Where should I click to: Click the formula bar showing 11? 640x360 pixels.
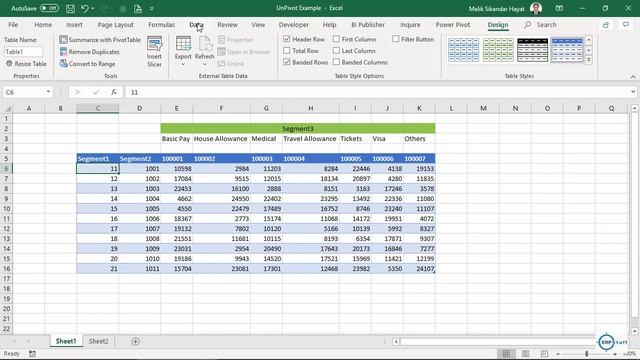(x=378, y=92)
